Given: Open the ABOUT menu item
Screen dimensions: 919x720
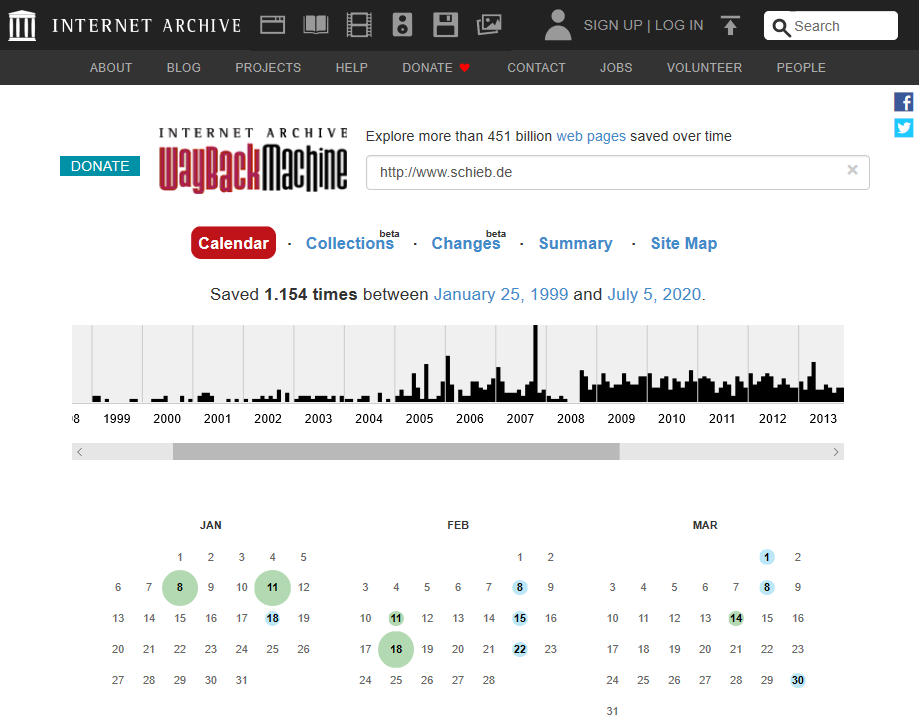Looking at the screenshot, I should [111, 67].
